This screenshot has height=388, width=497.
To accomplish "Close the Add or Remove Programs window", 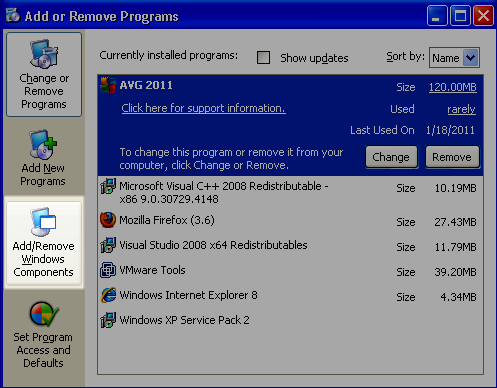I will [483, 15].
